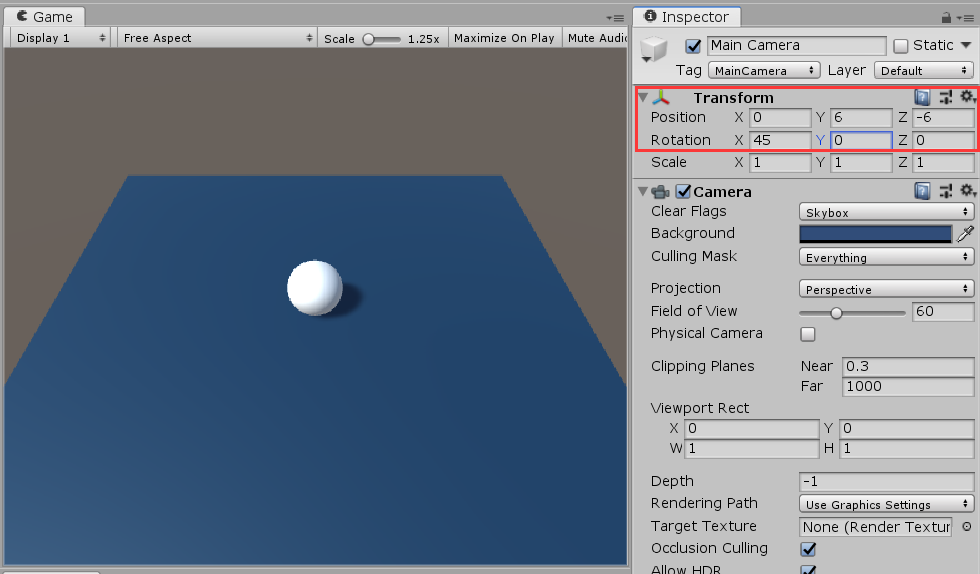
Task: Open Transform component gear settings menu
Action: pos(968,96)
